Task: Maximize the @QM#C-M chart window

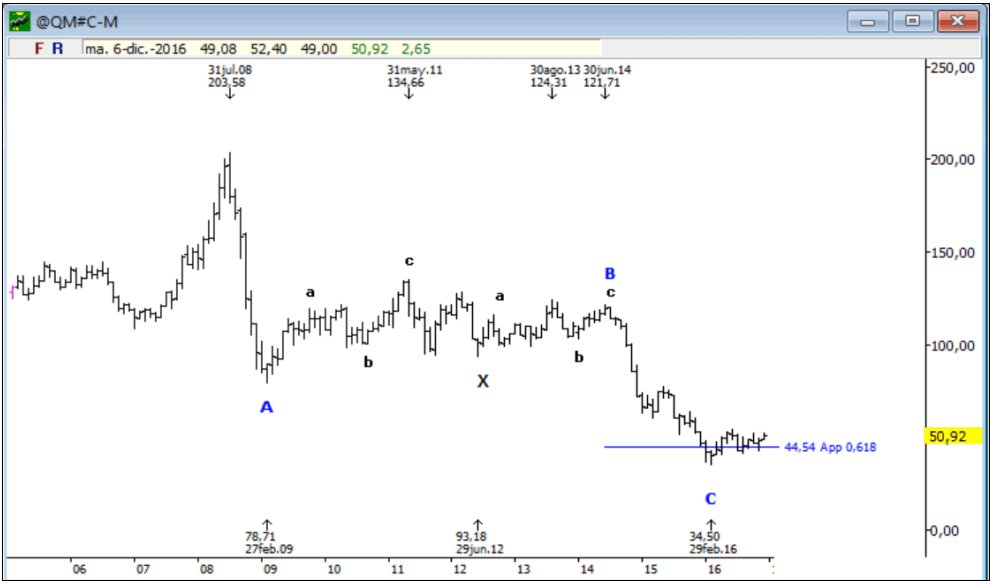Action: coord(913,22)
